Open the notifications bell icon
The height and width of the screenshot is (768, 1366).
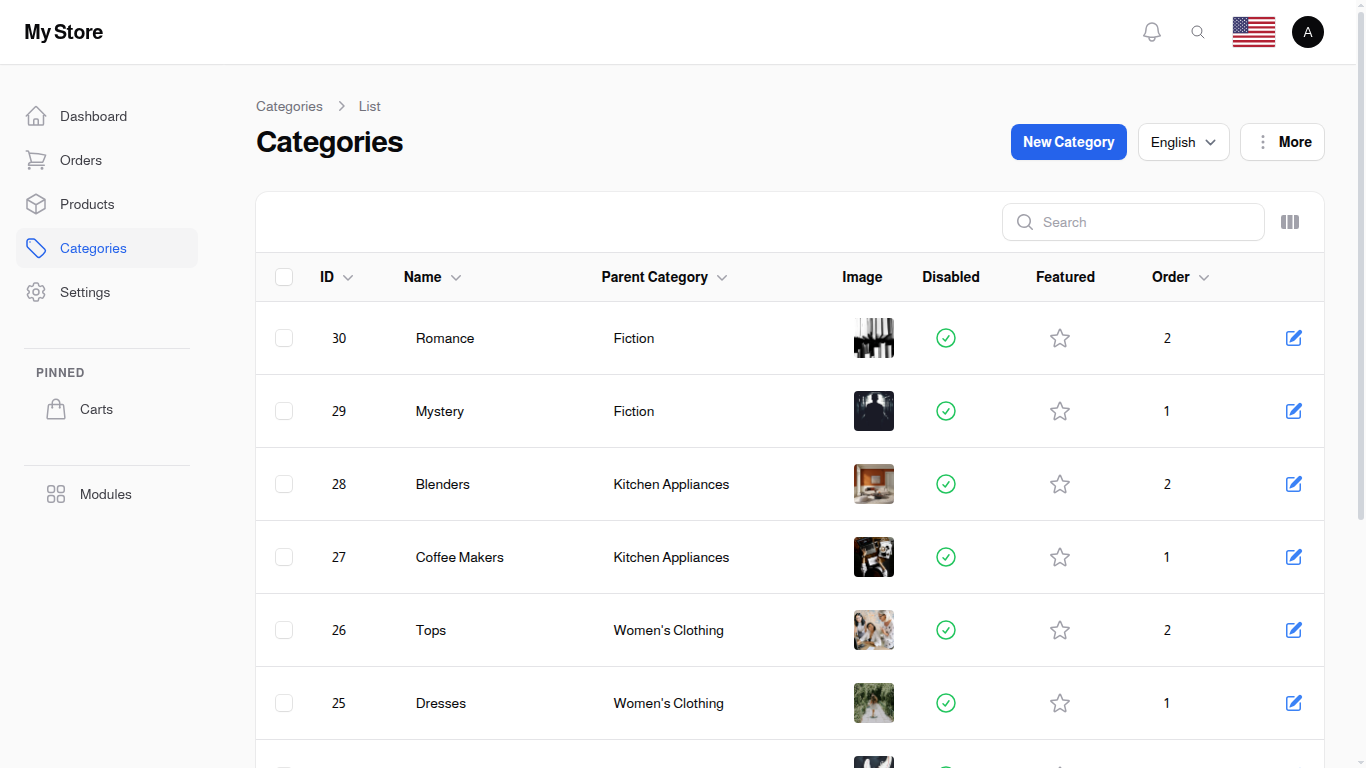tap(1151, 31)
